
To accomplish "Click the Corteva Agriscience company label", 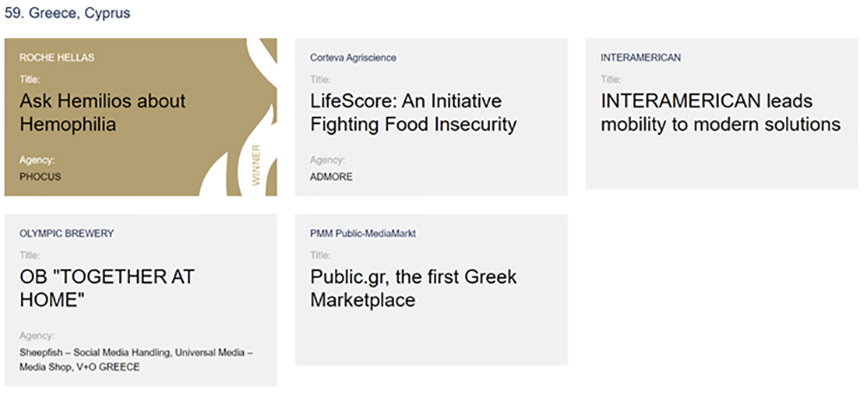I will pyautogui.click(x=353, y=58).
